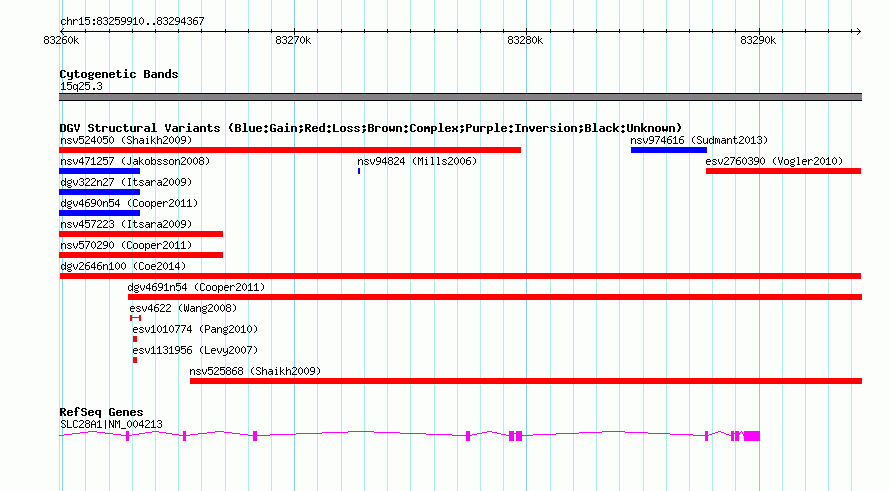Select the esv4622 (Wang2008) label
This screenshot has width=890, height=491.
[x=183, y=308]
